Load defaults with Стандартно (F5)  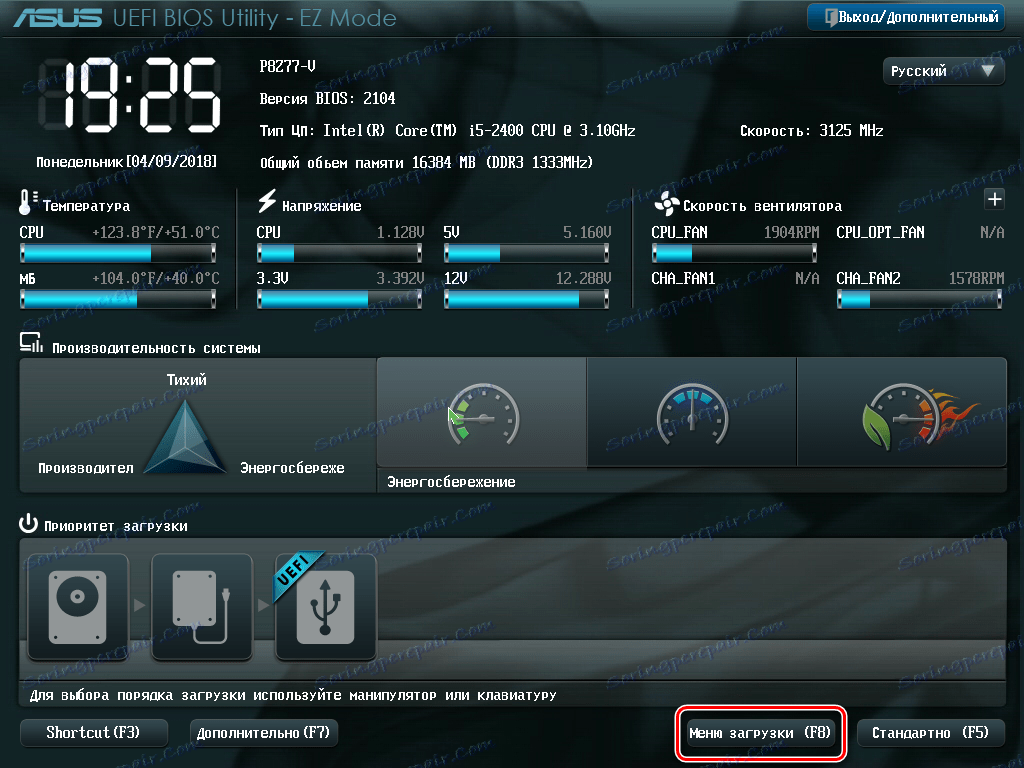click(931, 733)
